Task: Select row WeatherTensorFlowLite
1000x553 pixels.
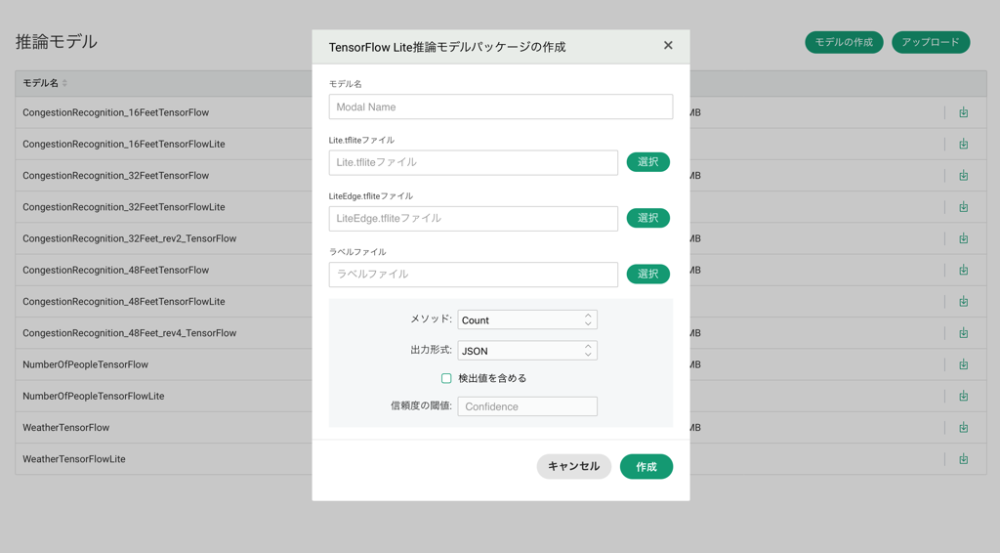Action: pos(501,459)
